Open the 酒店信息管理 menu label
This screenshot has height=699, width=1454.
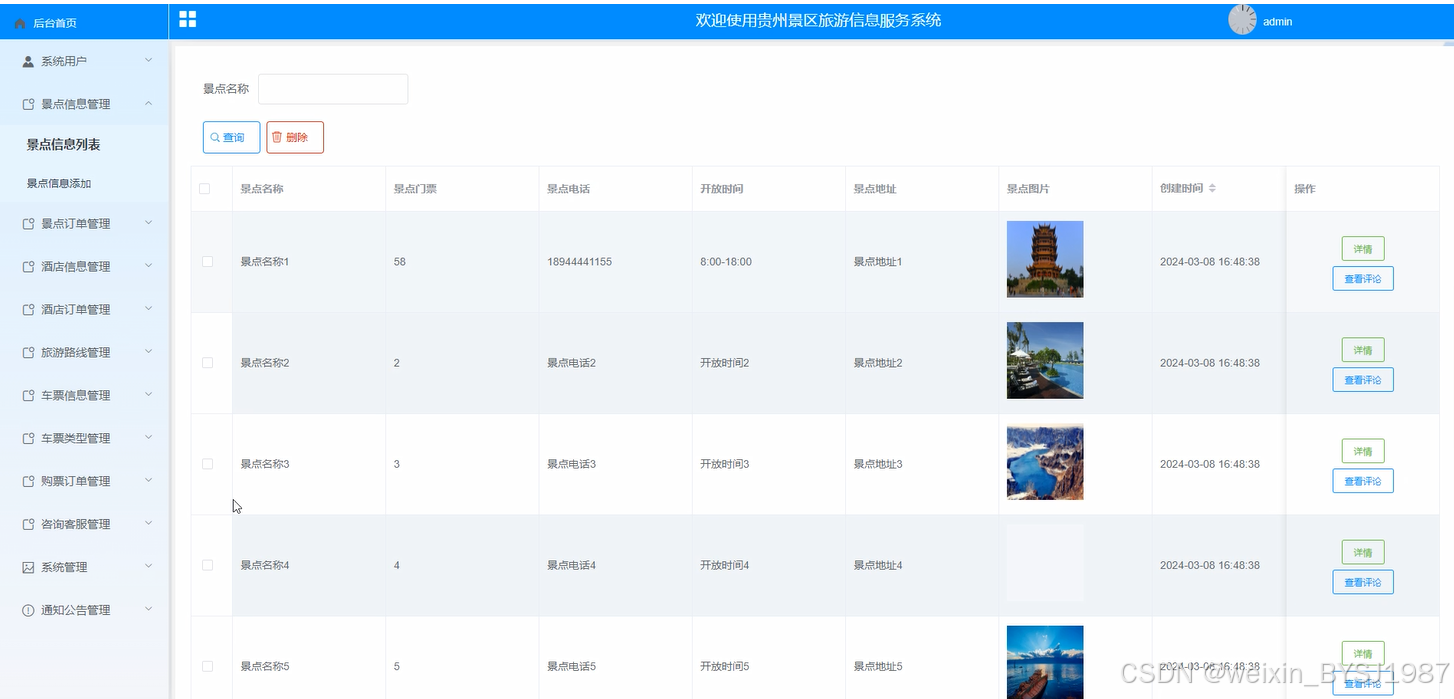point(76,267)
